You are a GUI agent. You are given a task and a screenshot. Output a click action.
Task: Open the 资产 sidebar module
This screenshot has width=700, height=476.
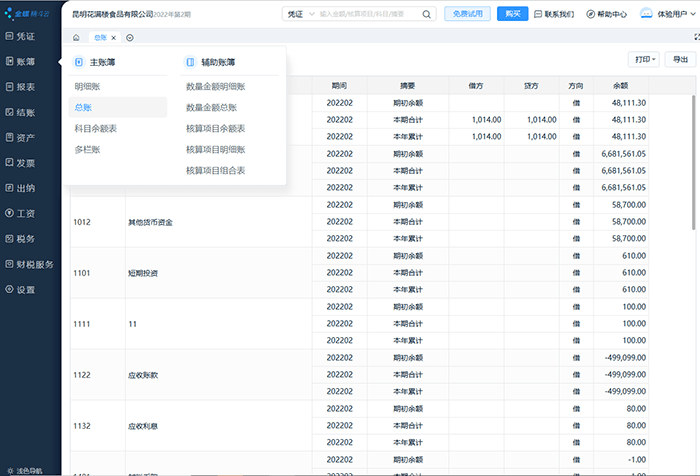click(x=20, y=138)
